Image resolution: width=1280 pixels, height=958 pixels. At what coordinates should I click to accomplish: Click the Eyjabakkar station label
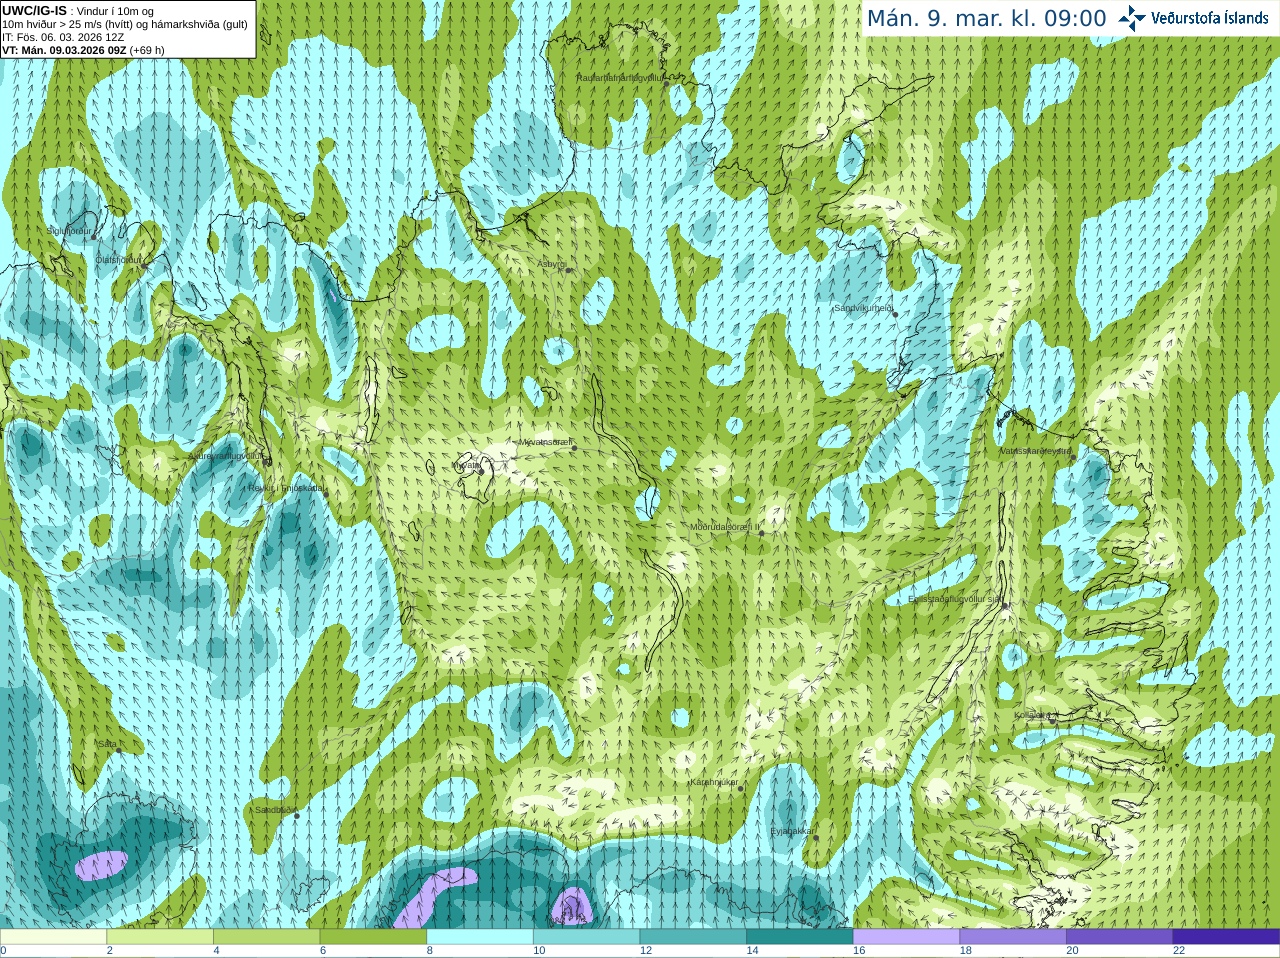coord(792,831)
